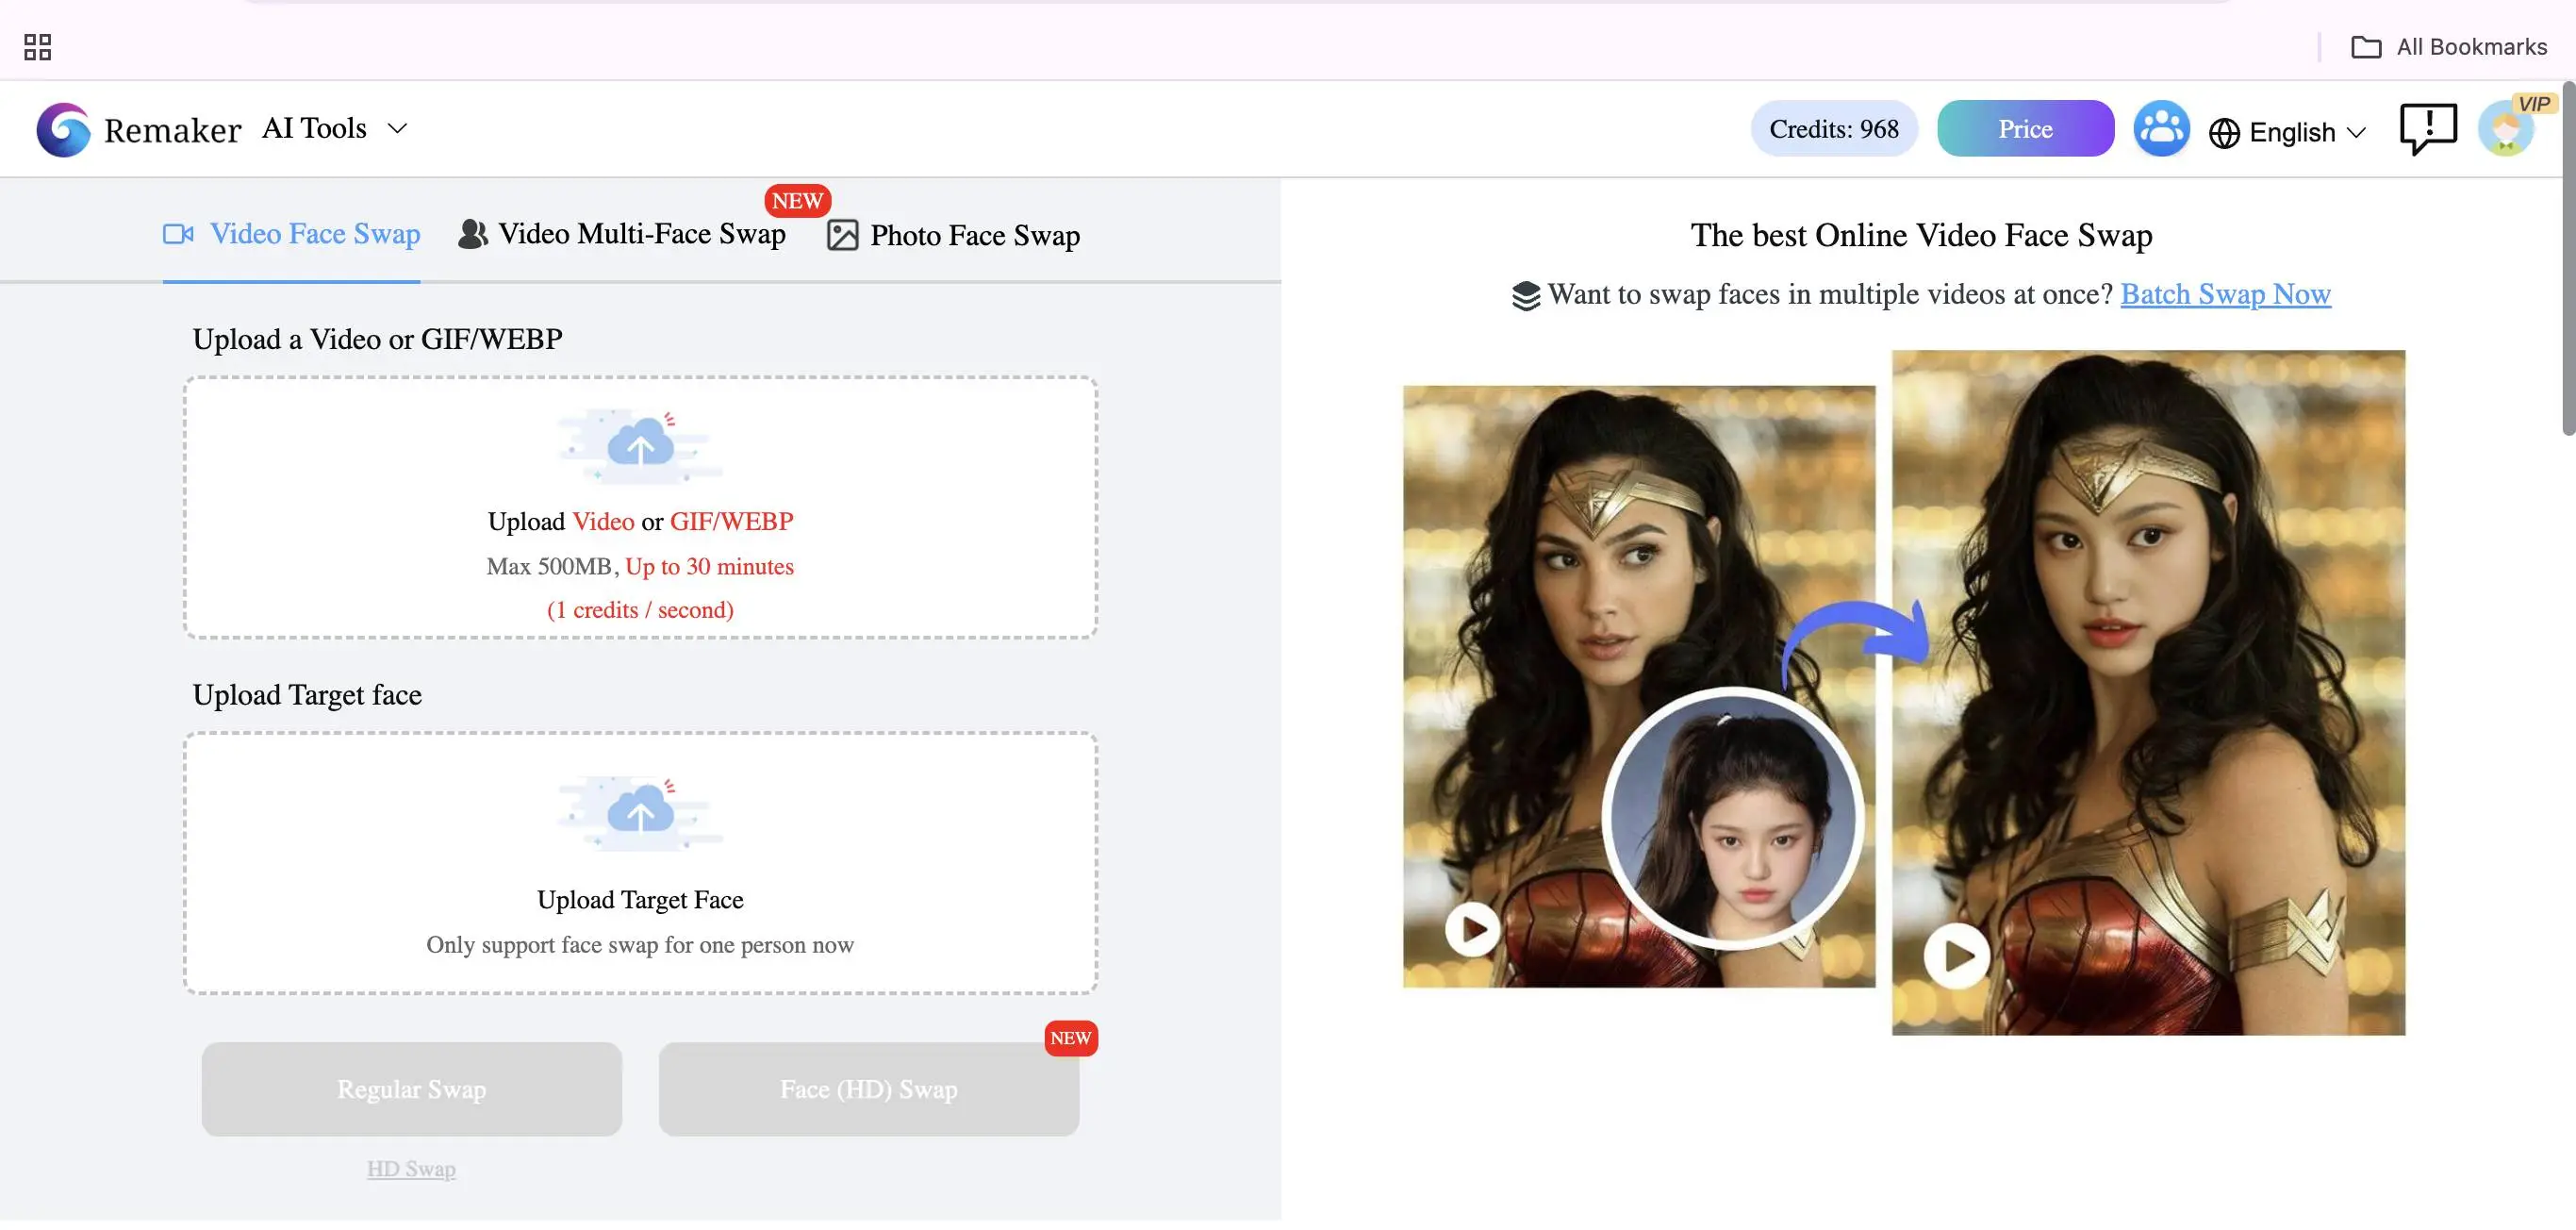Open the HD Swap link
The image size is (2576, 1230).
tap(411, 1168)
